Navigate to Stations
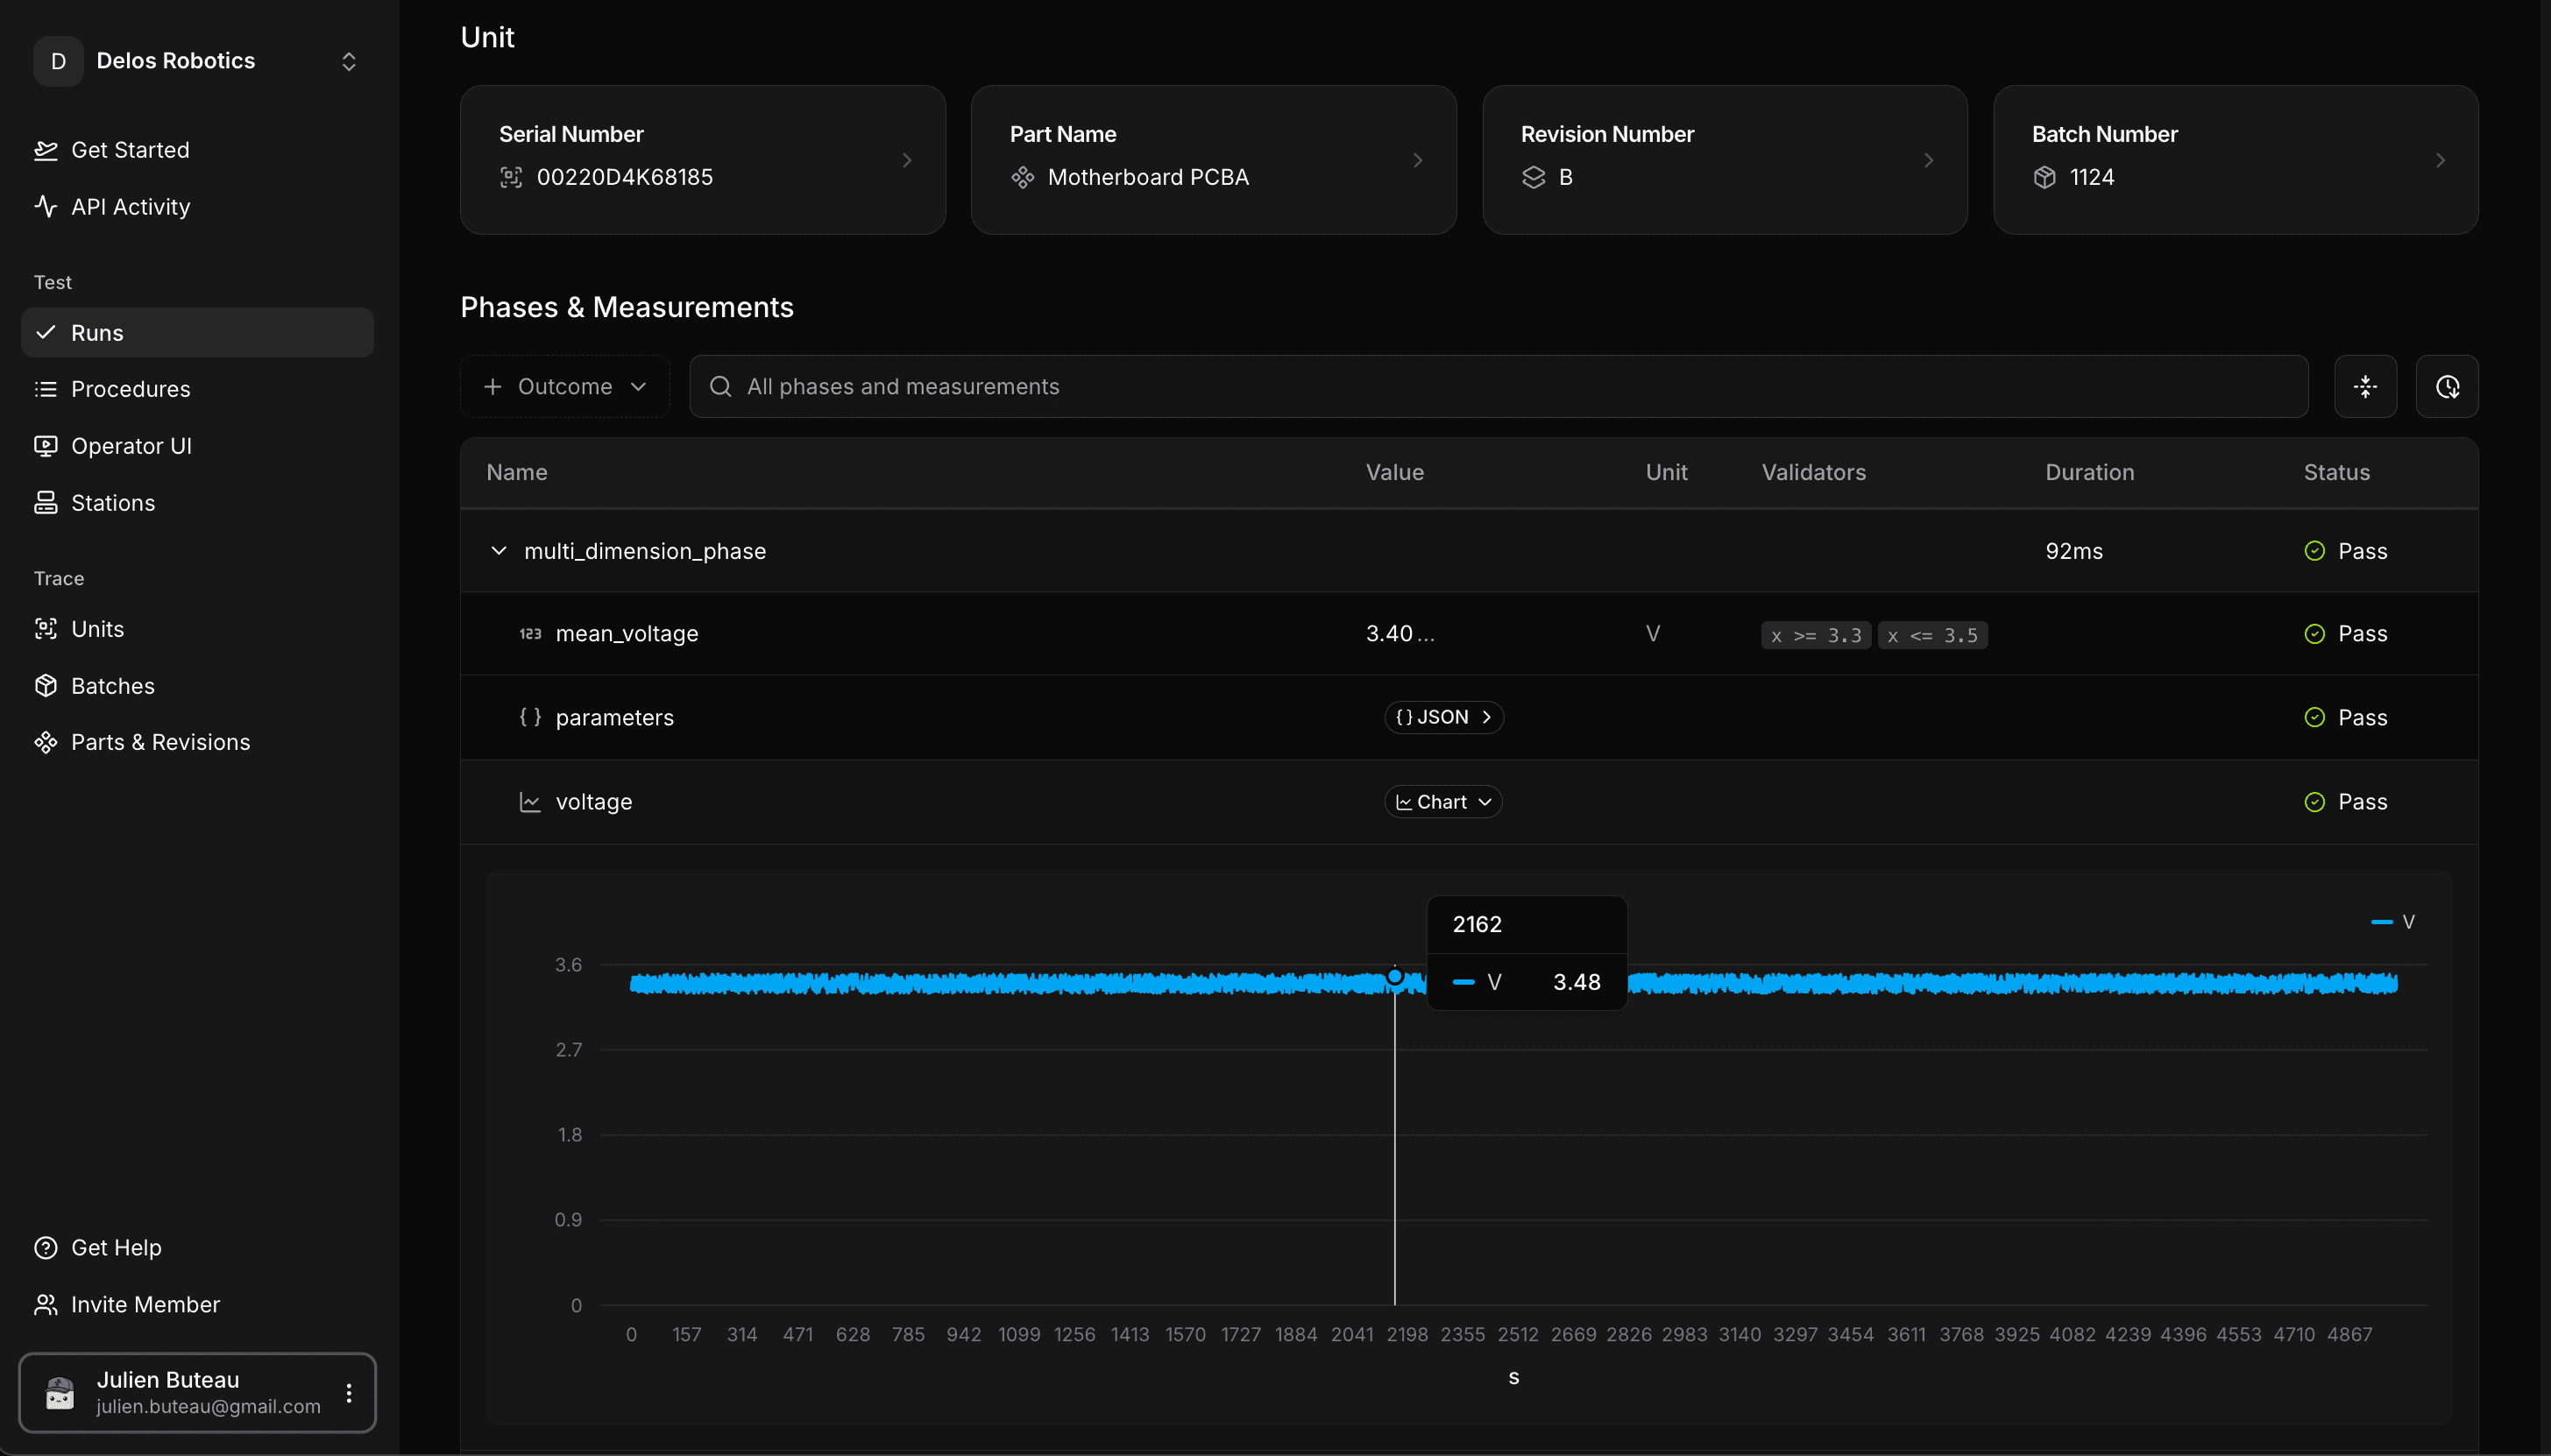The width and height of the screenshot is (2551, 1456). click(x=113, y=503)
